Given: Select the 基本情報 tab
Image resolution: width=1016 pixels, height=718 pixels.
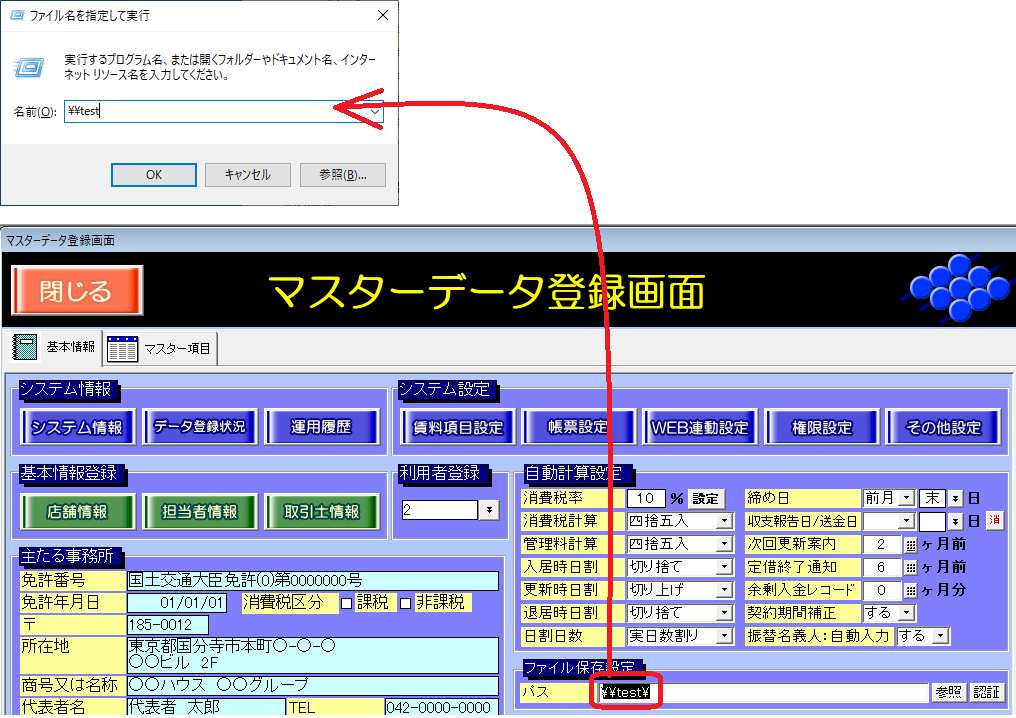Looking at the screenshot, I should point(69,347).
